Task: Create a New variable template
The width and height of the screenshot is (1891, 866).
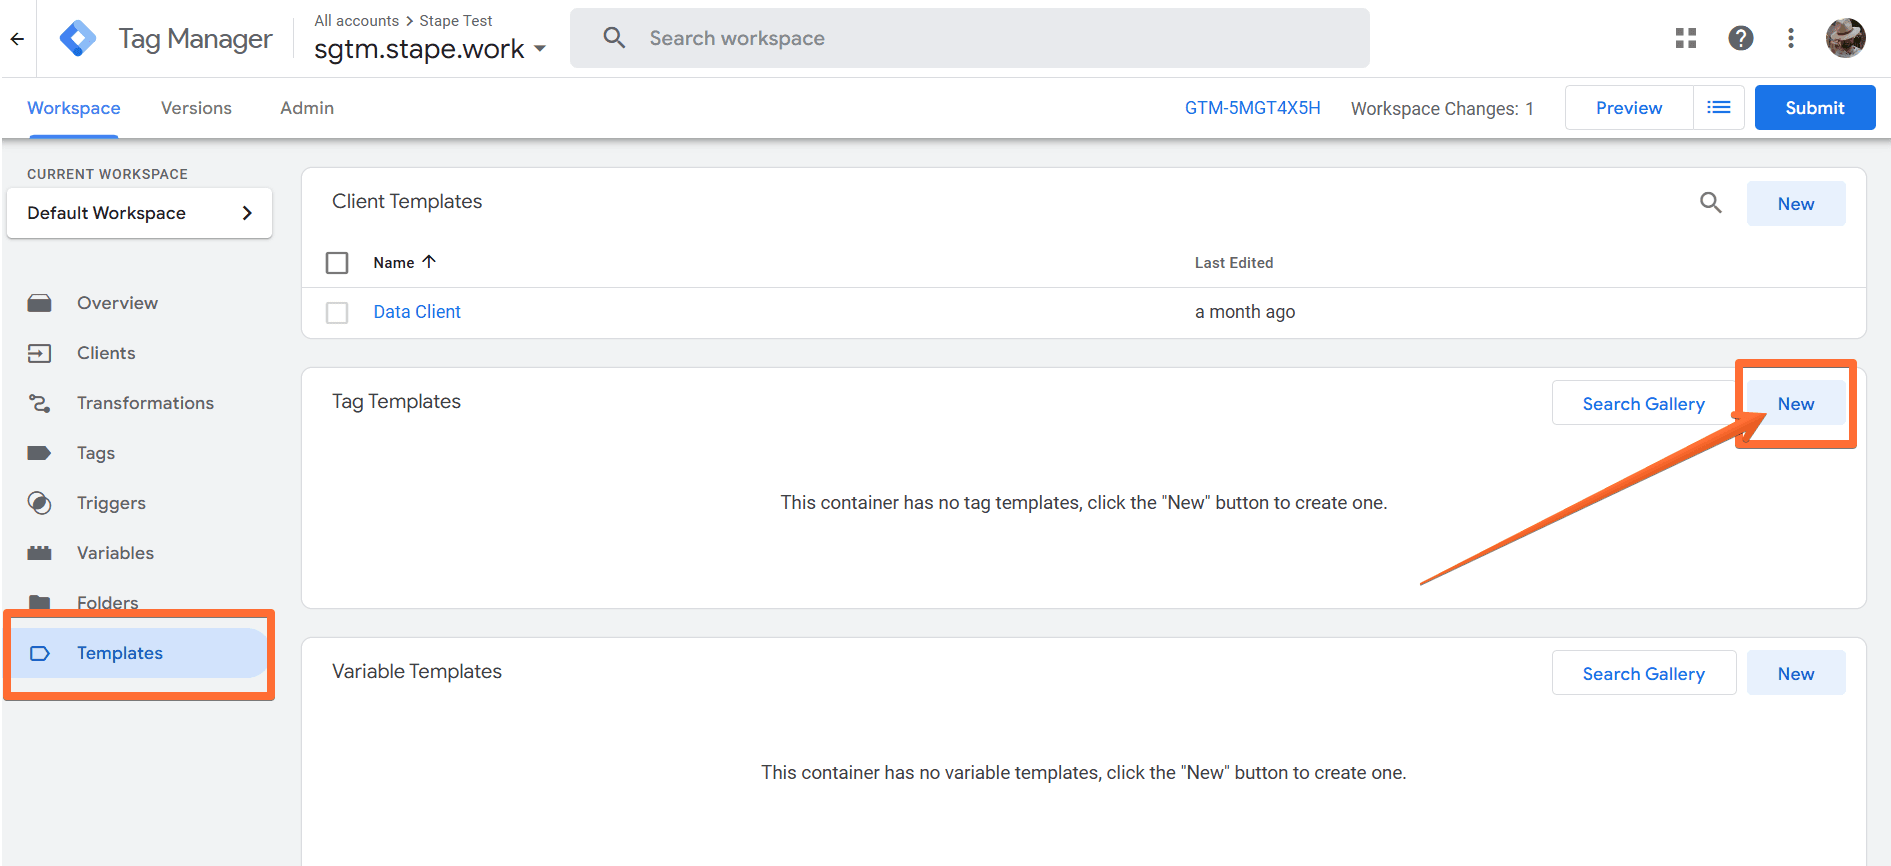Action: (x=1796, y=673)
